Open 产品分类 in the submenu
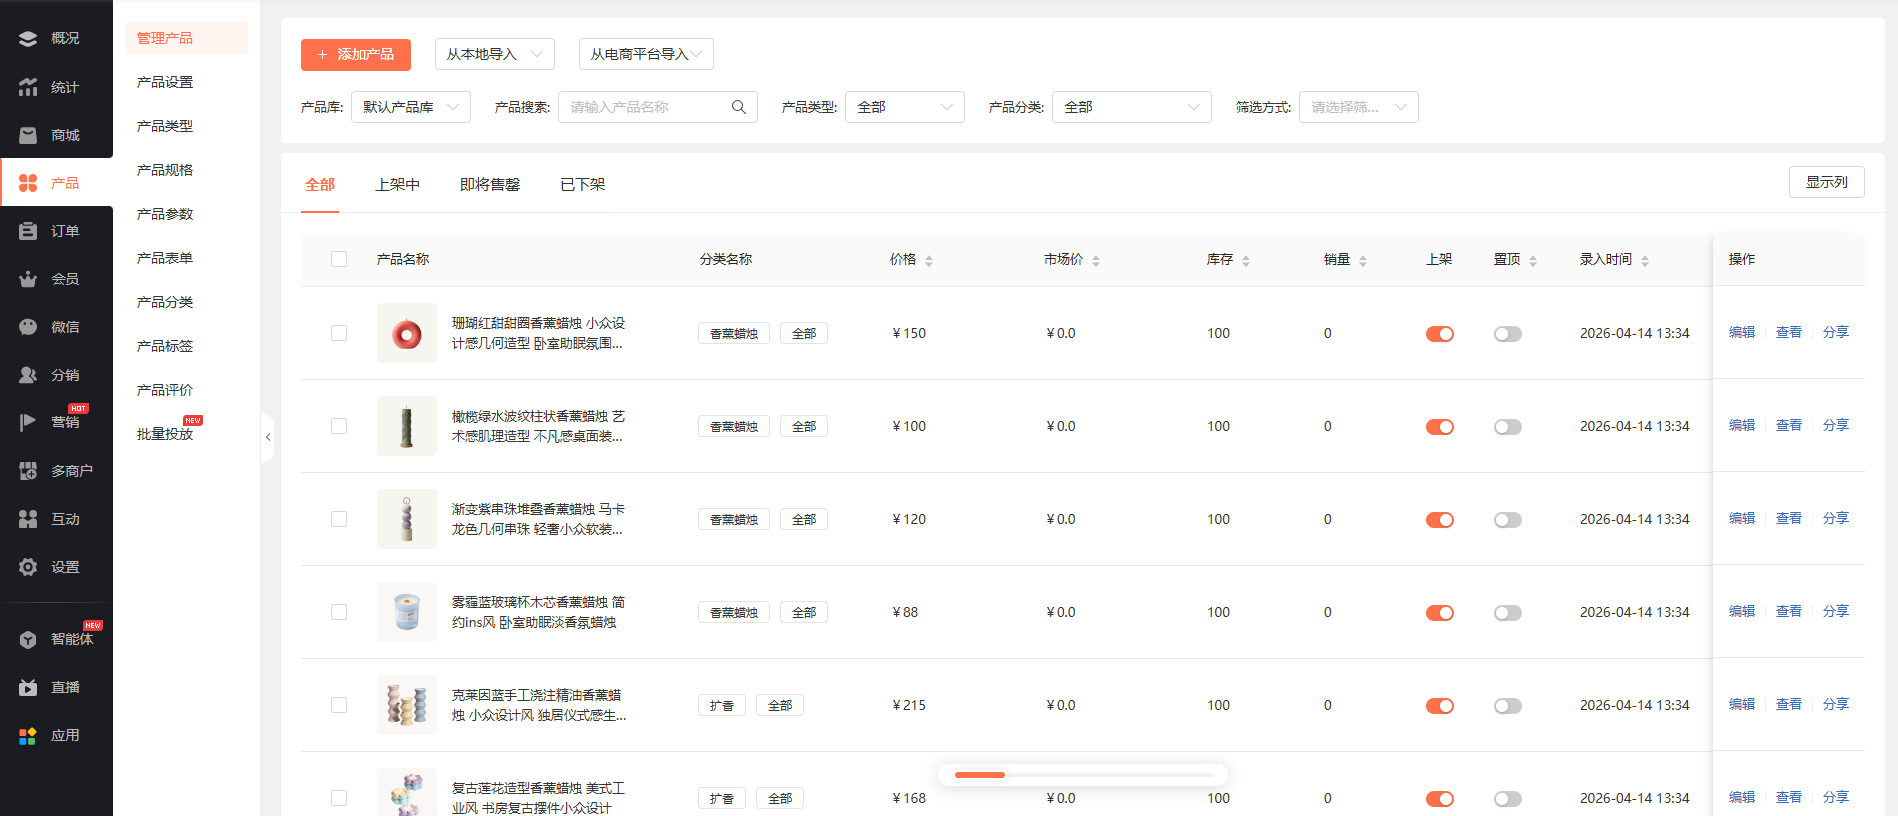 tap(165, 302)
